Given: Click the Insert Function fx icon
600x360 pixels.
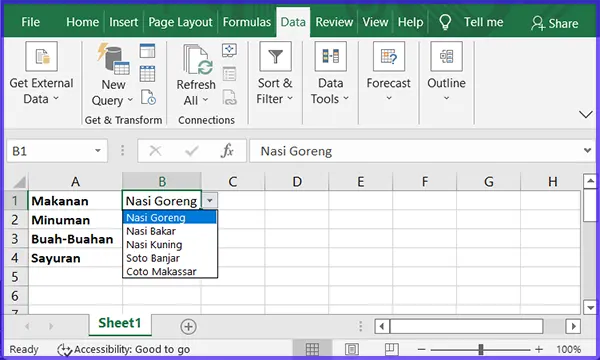Looking at the screenshot, I should (x=227, y=151).
